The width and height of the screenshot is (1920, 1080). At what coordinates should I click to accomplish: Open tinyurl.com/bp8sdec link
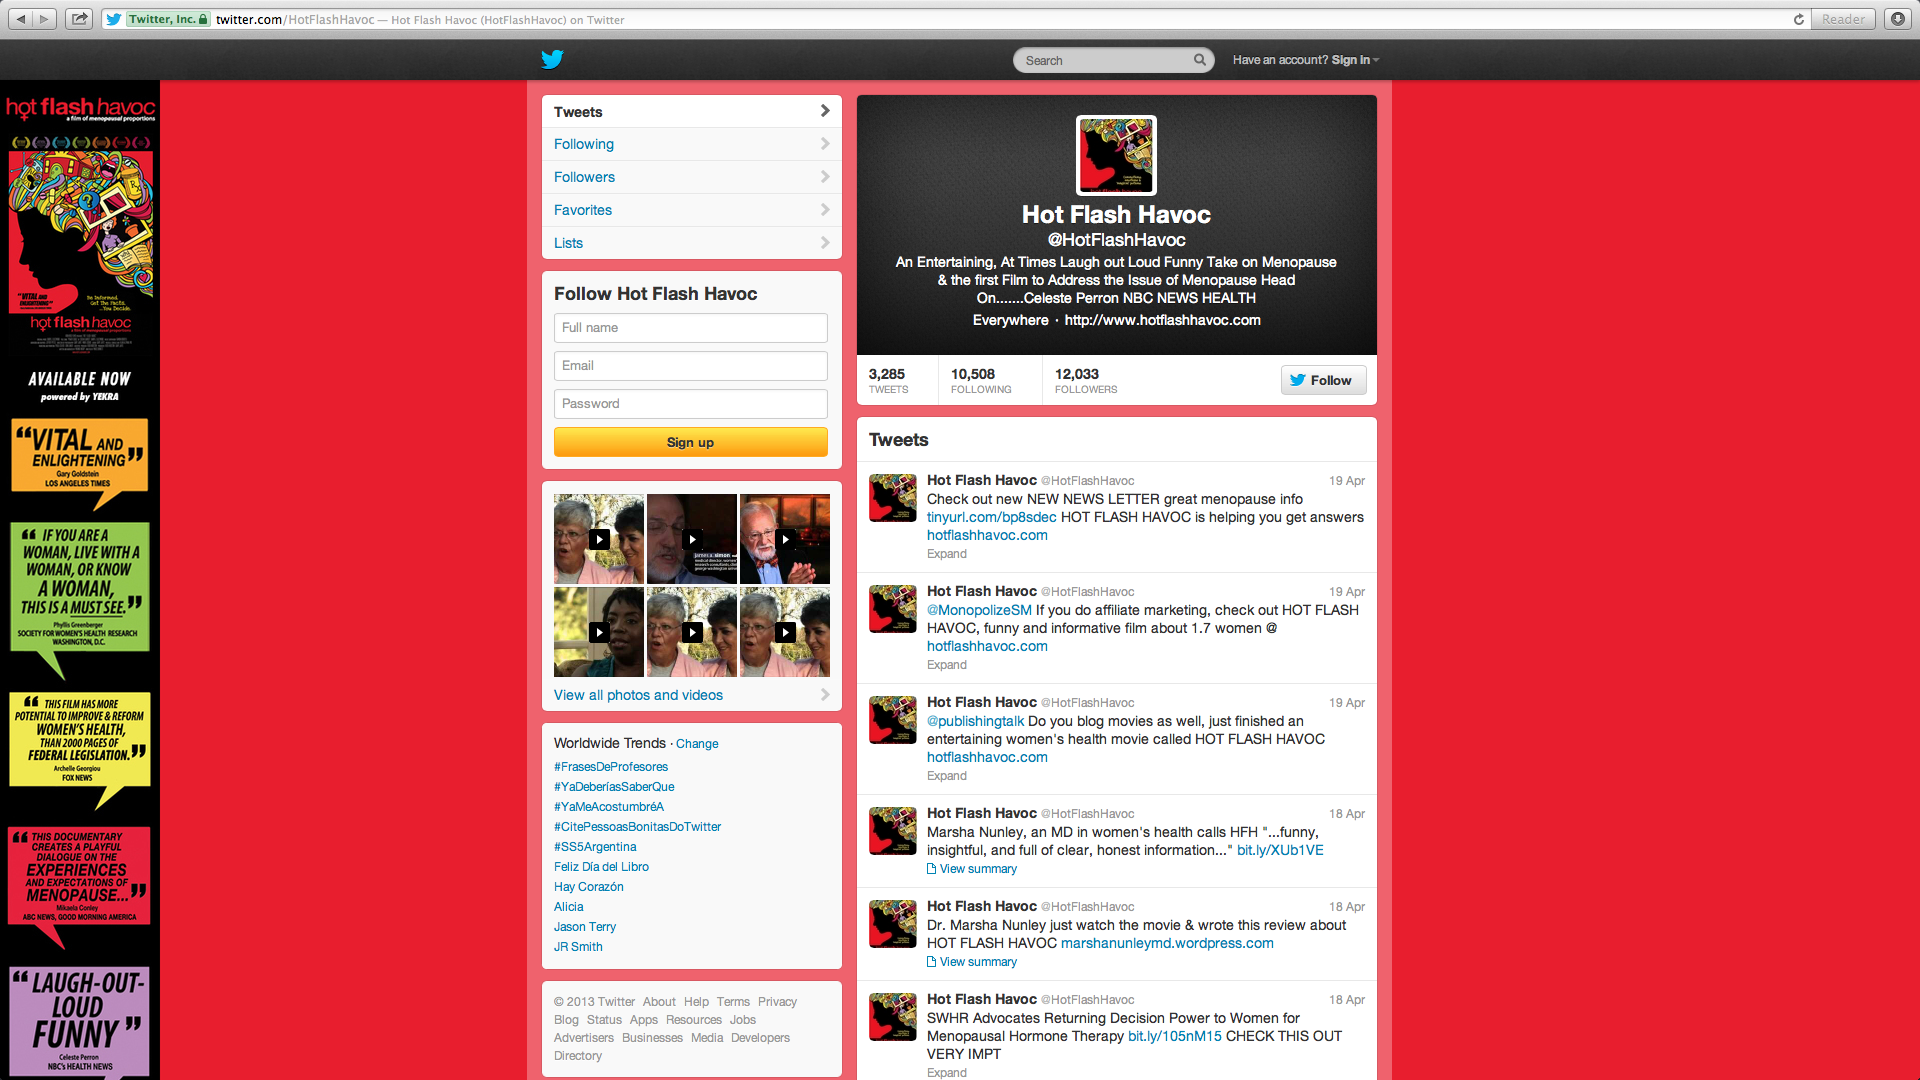click(x=991, y=517)
